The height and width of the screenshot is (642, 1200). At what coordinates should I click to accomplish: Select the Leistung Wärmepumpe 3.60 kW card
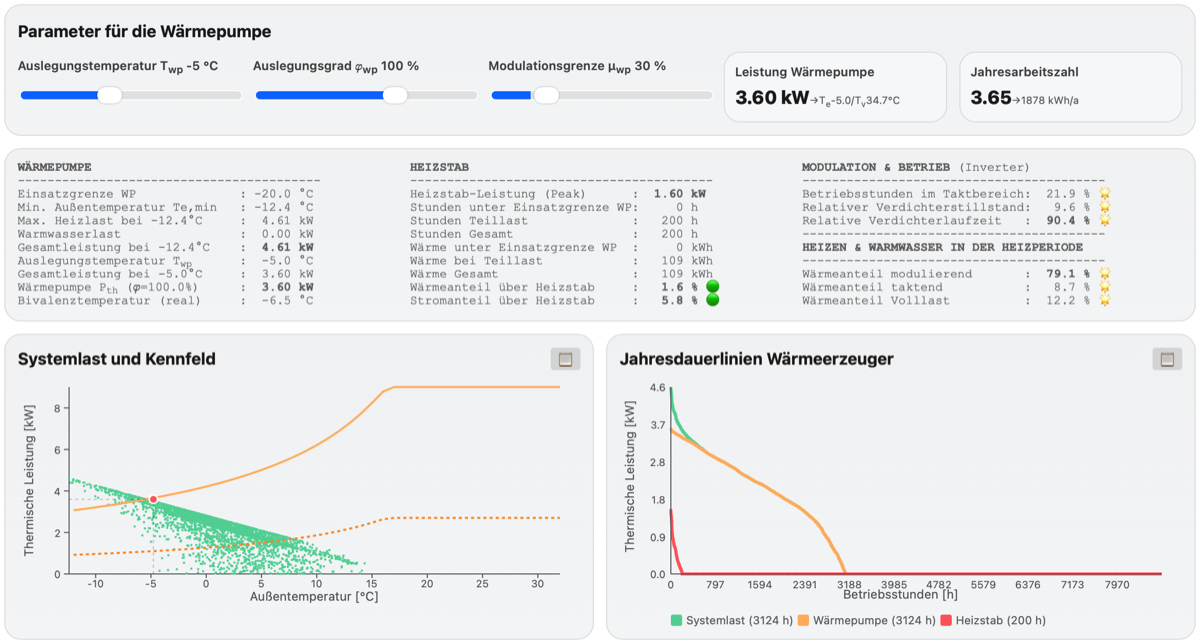click(x=835, y=87)
